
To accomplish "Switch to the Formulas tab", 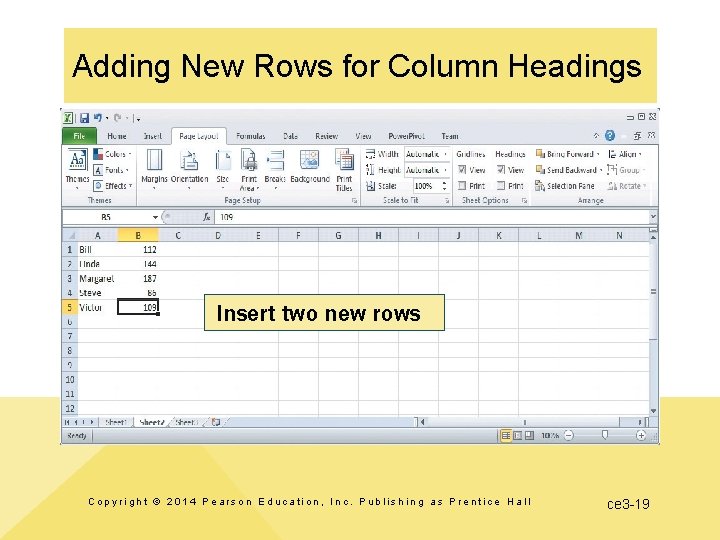I will [x=251, y=136].
